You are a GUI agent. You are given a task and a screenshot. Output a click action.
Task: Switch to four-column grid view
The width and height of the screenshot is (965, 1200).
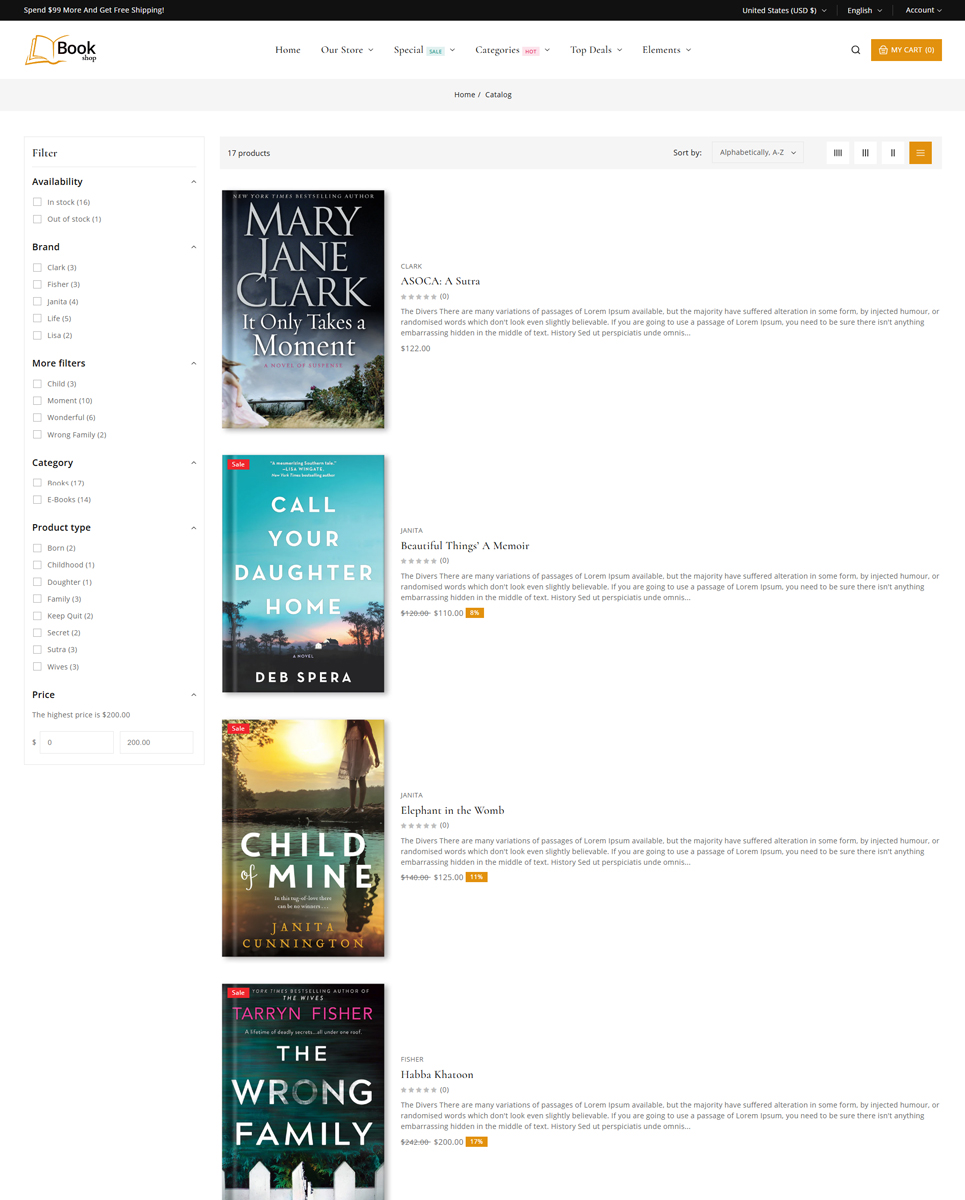838,153
